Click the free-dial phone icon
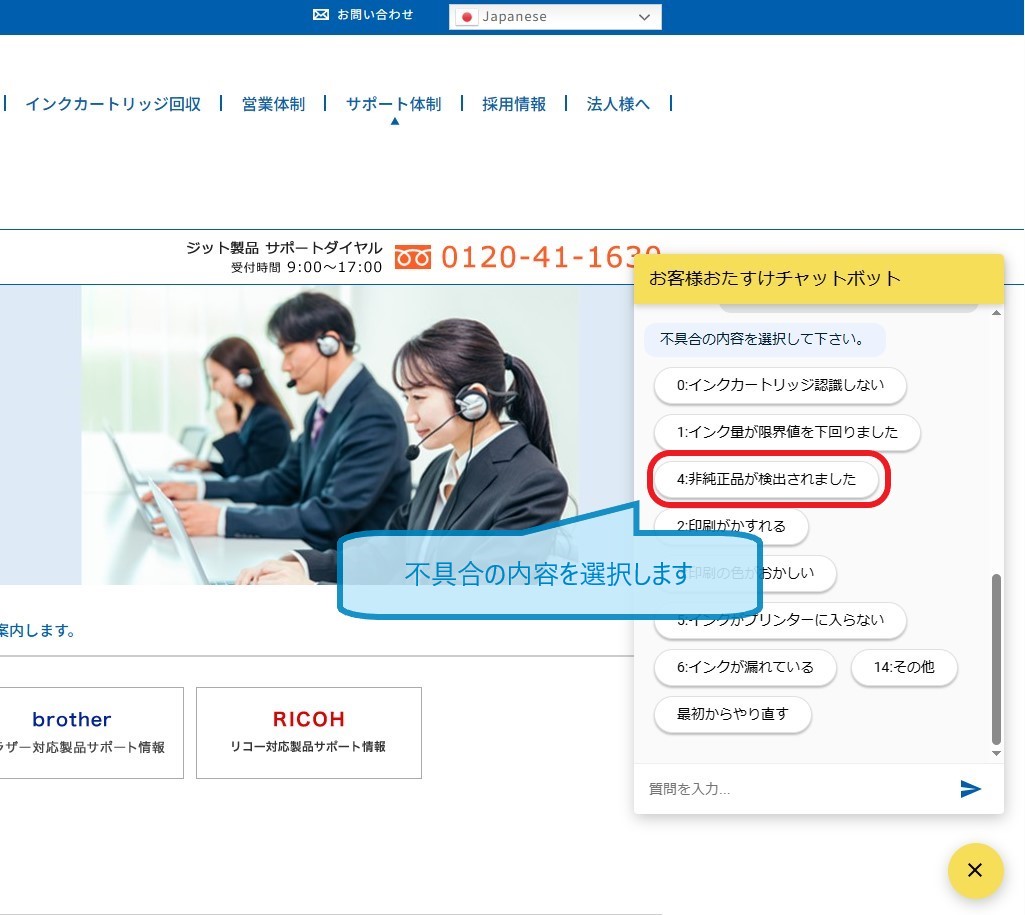This screenshot has height=915, width=1025. pos(412,258)
